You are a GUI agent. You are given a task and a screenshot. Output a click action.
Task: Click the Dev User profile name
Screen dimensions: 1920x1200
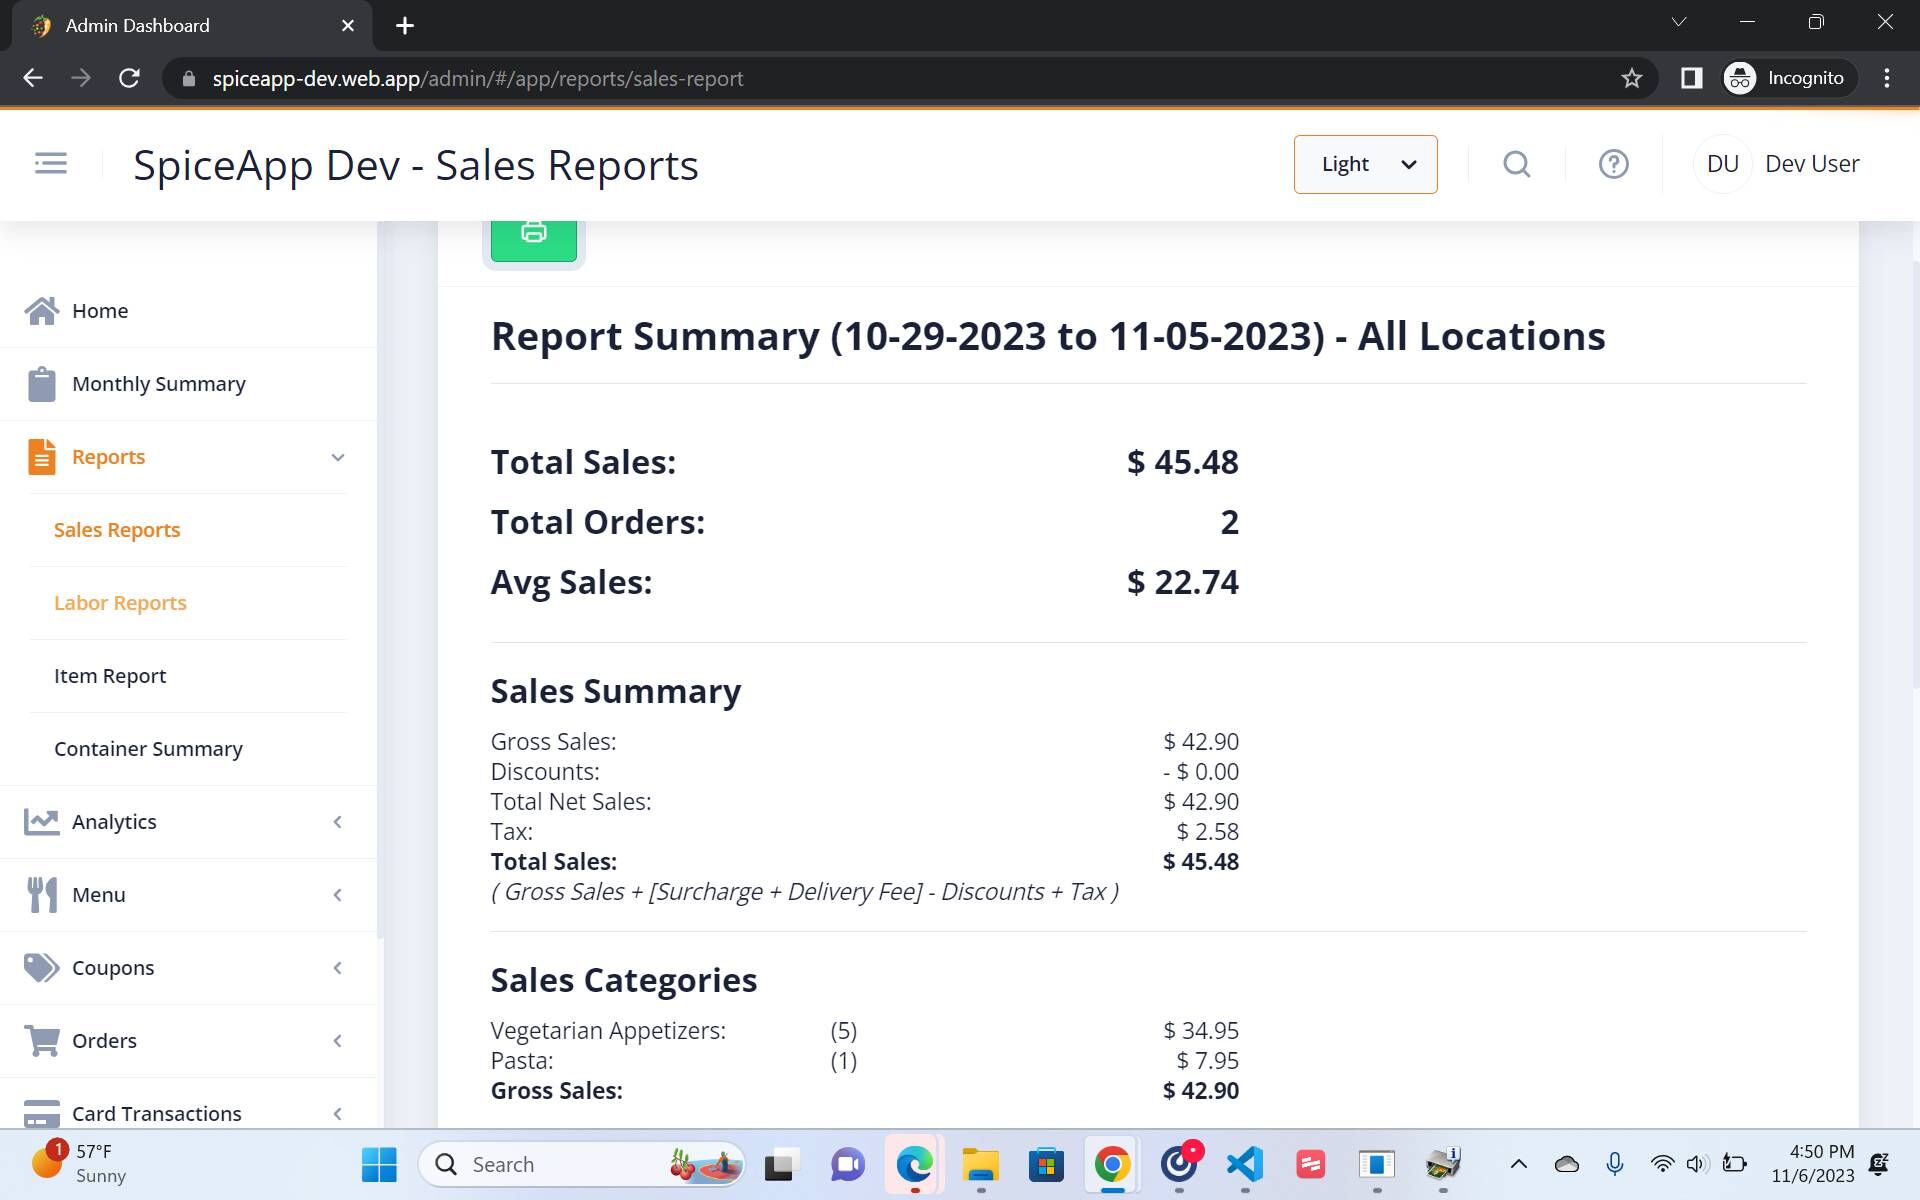coord(1811,164)
